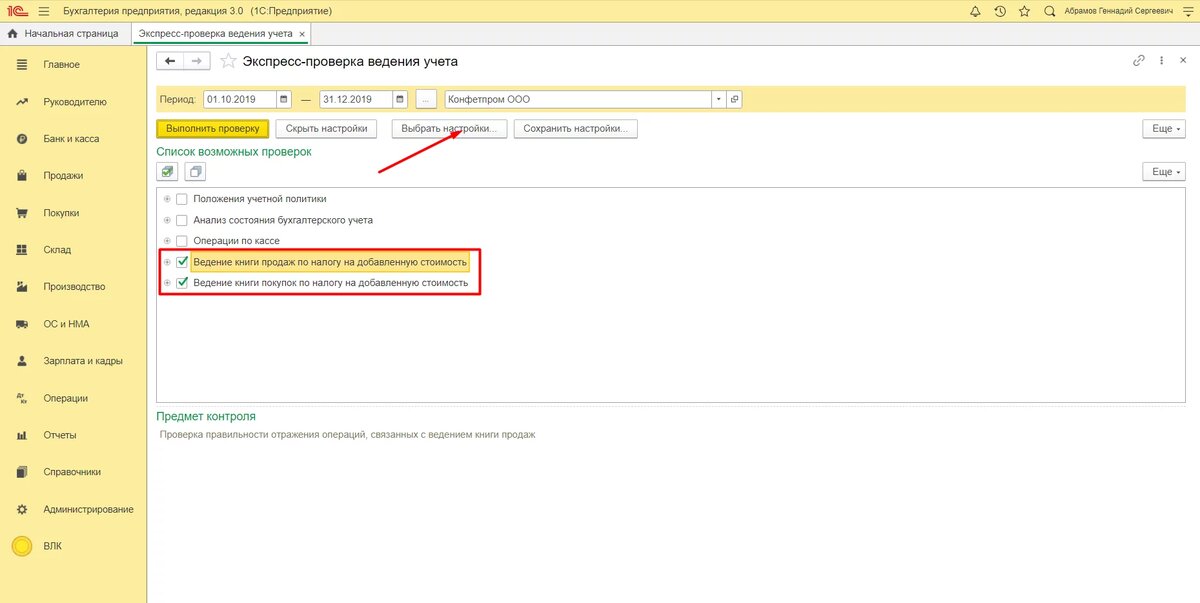Screen dimensions: 1200x603
Task: Open the history clock icon
Action: [x=1000, y=11]
